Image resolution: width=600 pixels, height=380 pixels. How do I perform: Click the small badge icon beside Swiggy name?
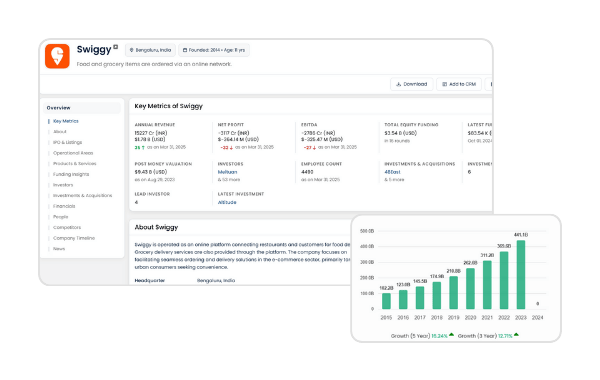[116, 47]
